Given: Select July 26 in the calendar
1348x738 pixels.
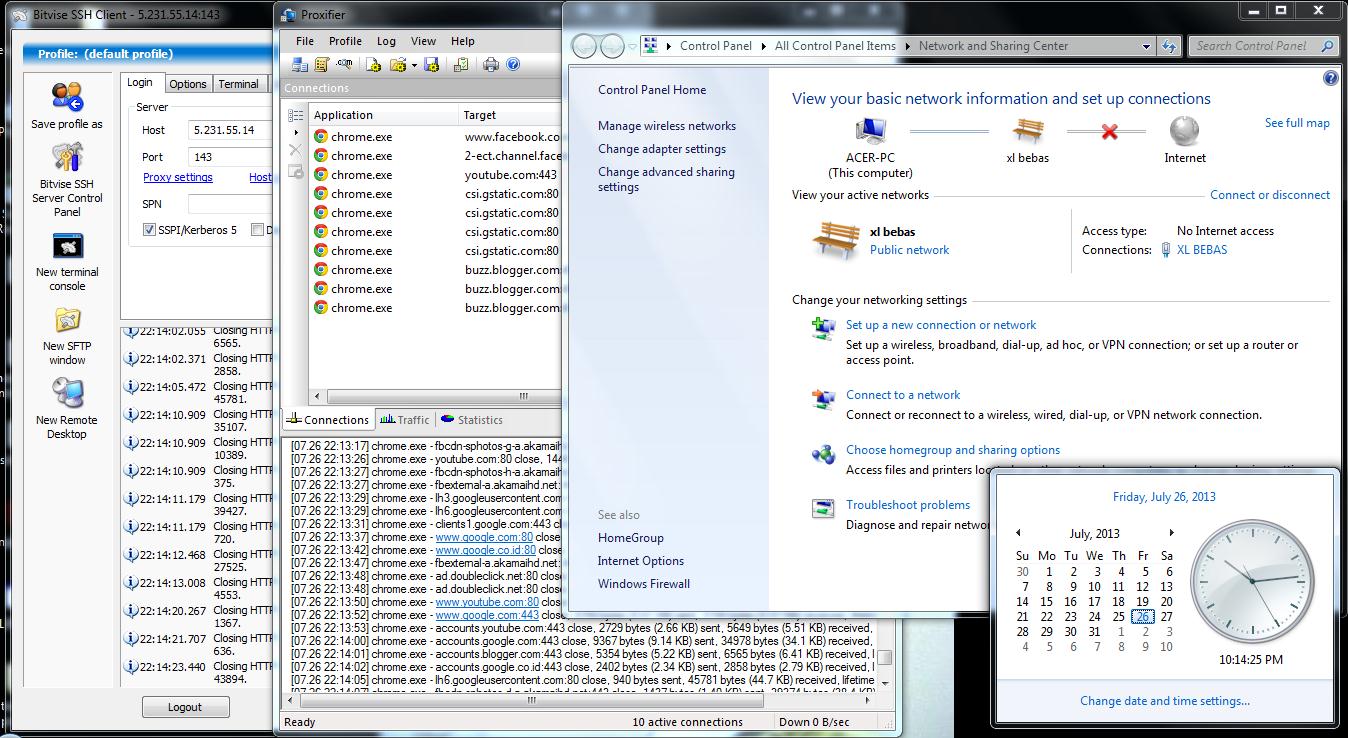Looking at the screenshot, I should (x=1142, y=617).
